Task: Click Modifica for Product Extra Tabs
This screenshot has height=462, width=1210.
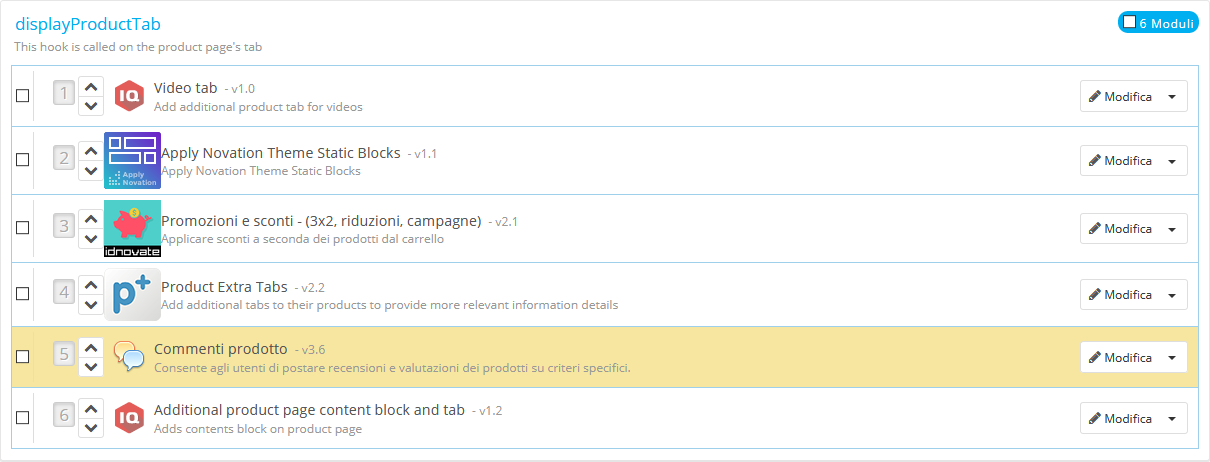Action: [1120, 295]
